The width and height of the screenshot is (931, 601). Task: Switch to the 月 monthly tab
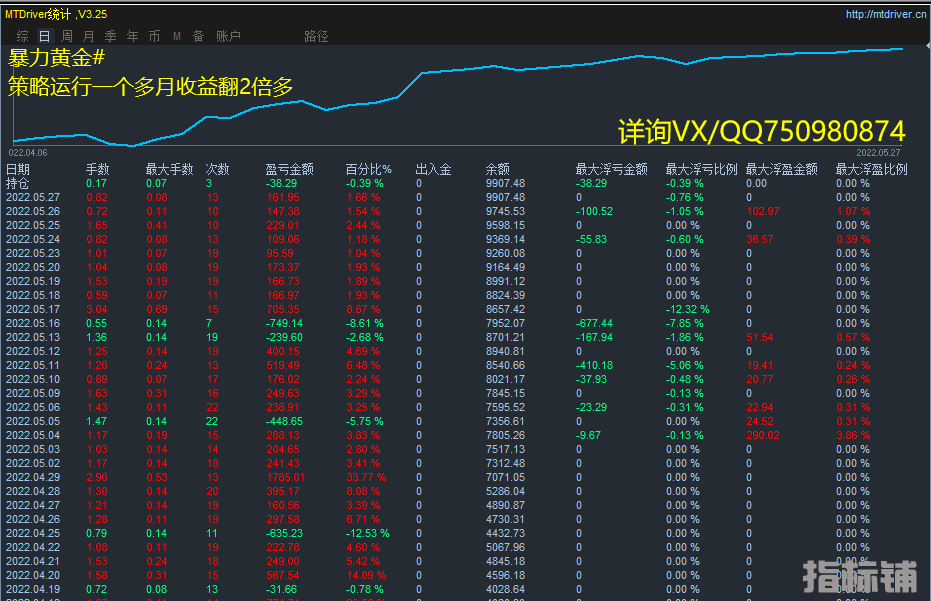click(88, 36)
